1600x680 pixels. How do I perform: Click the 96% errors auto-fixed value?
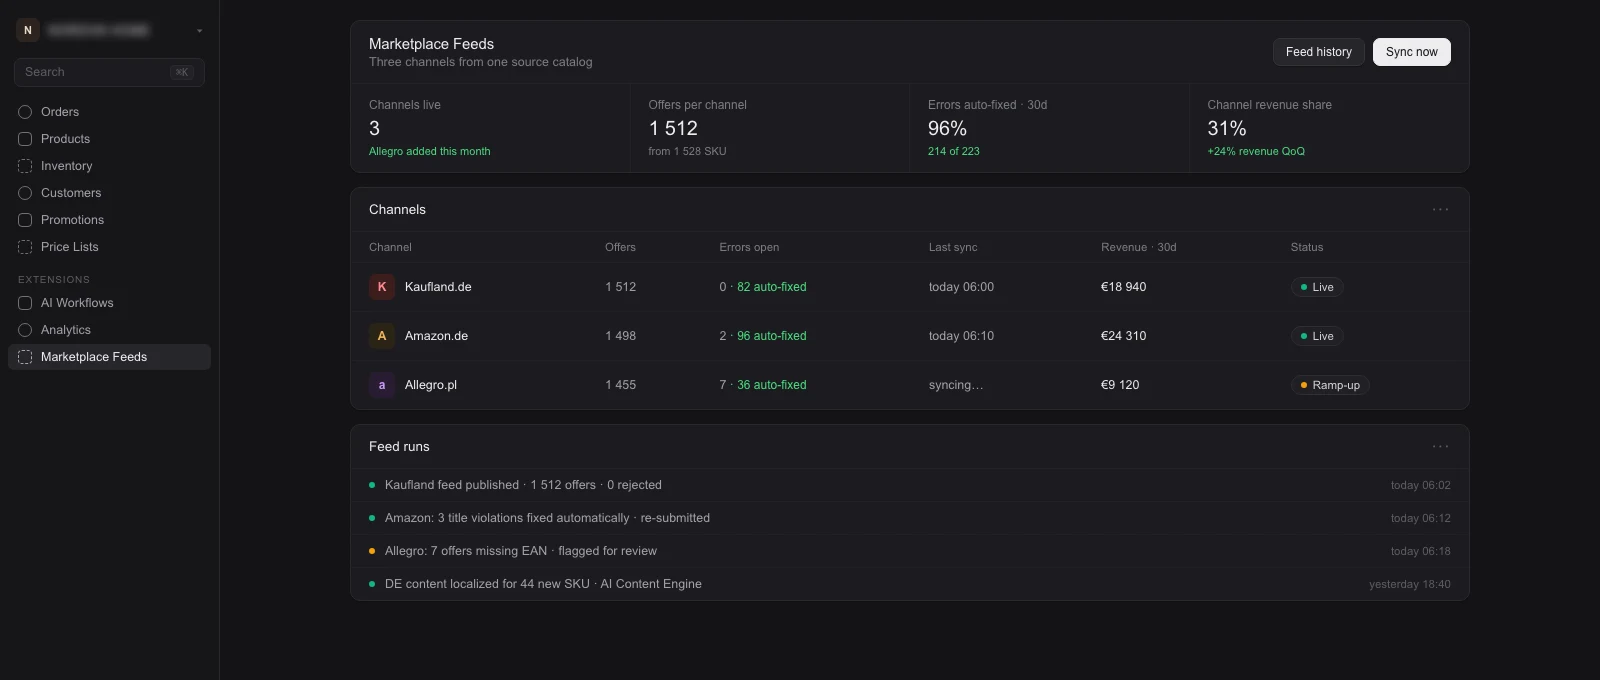pyautogui.click(x=947, y=129)
